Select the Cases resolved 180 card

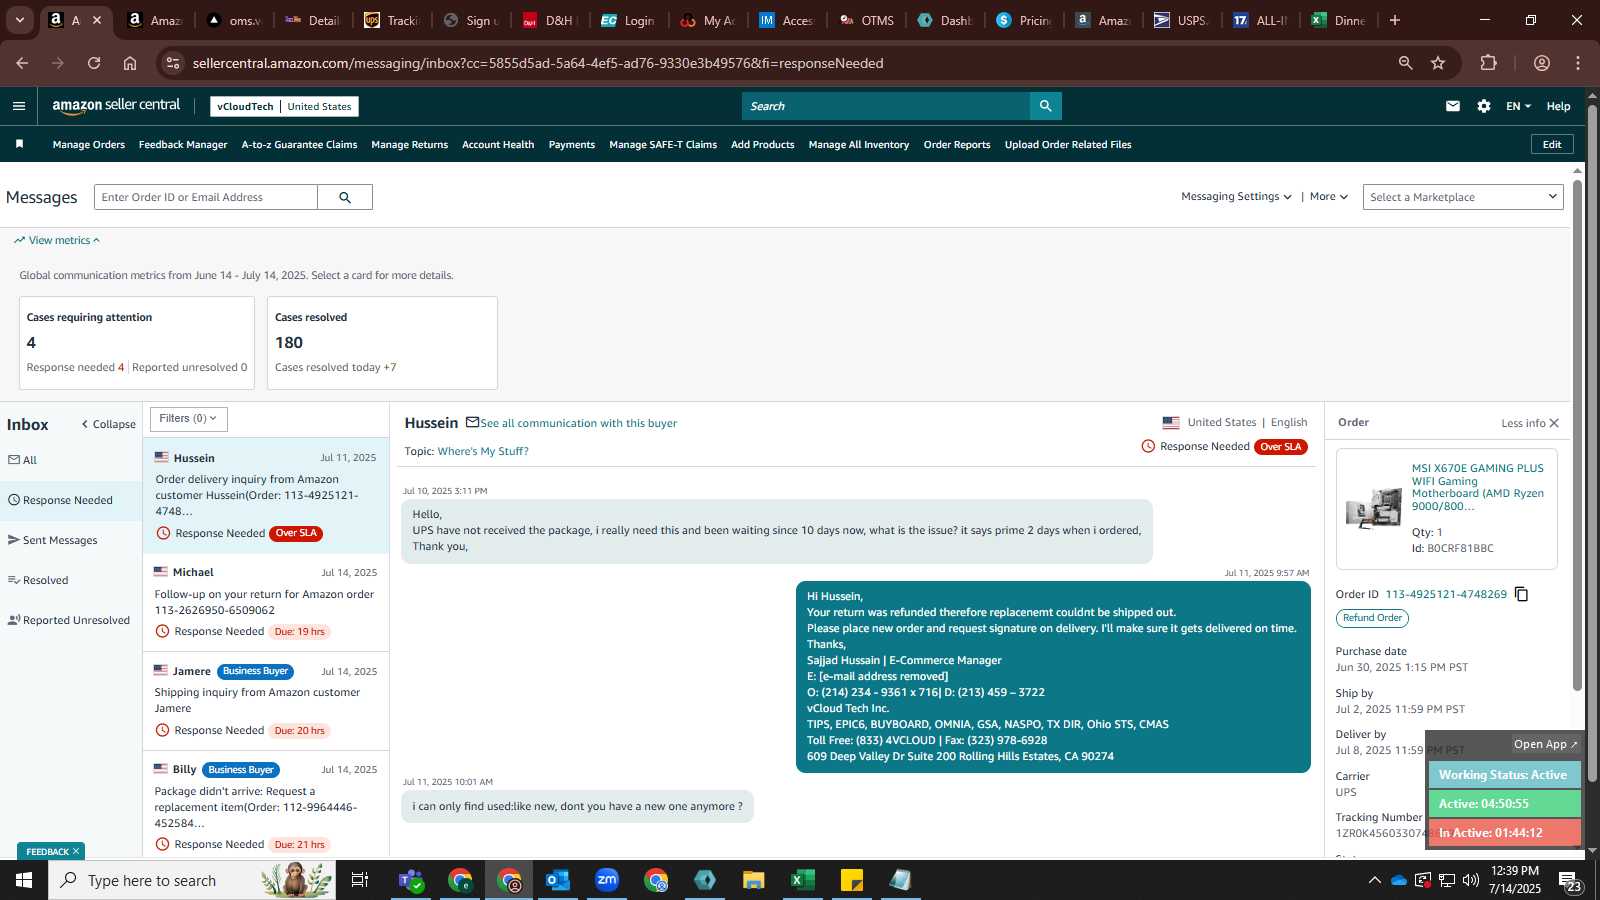pos(382,343)
